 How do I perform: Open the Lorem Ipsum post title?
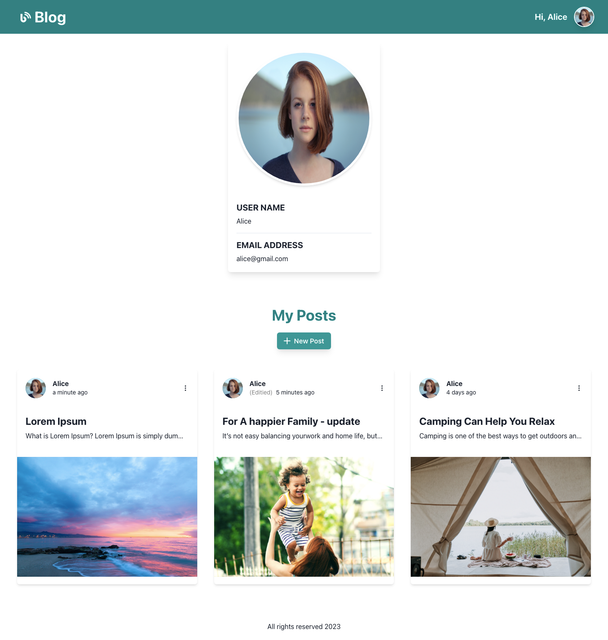tap(56, 421)
